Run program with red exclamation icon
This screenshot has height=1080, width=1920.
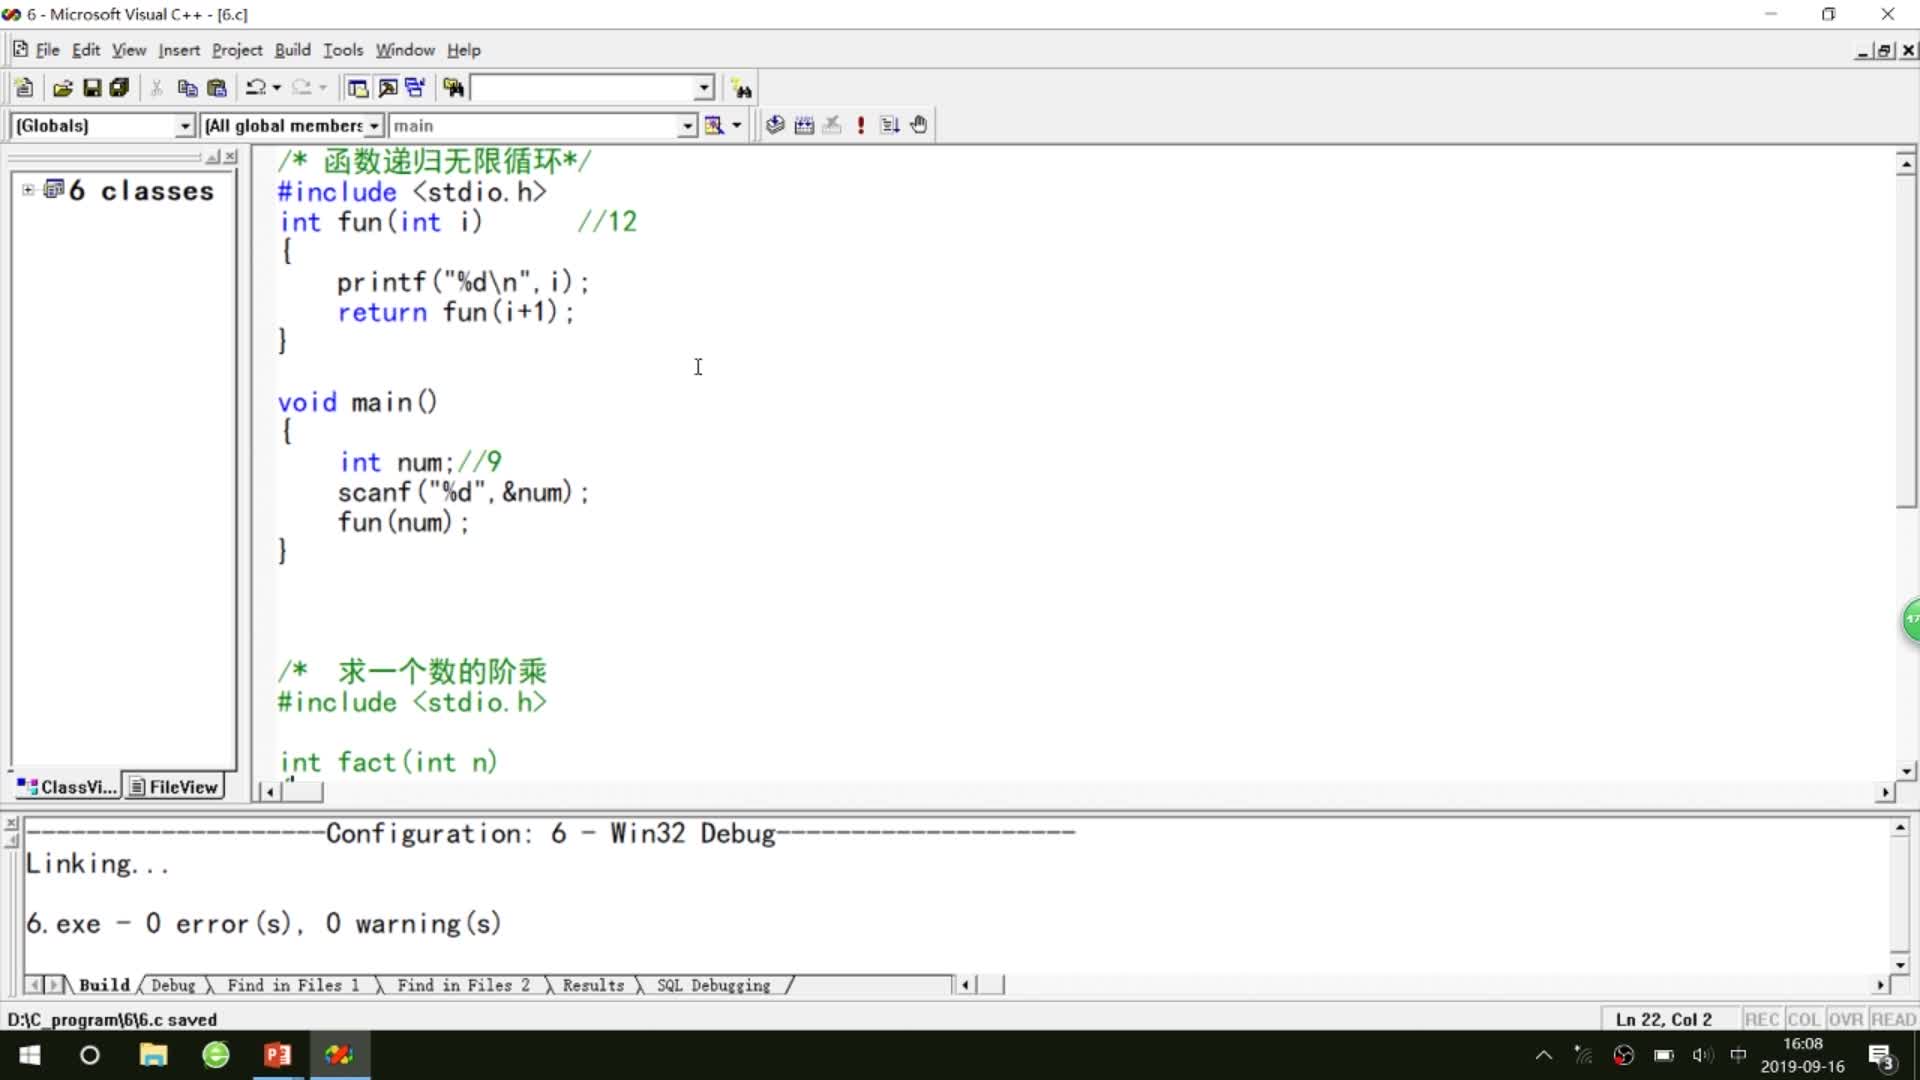click(x=860, y=125)
